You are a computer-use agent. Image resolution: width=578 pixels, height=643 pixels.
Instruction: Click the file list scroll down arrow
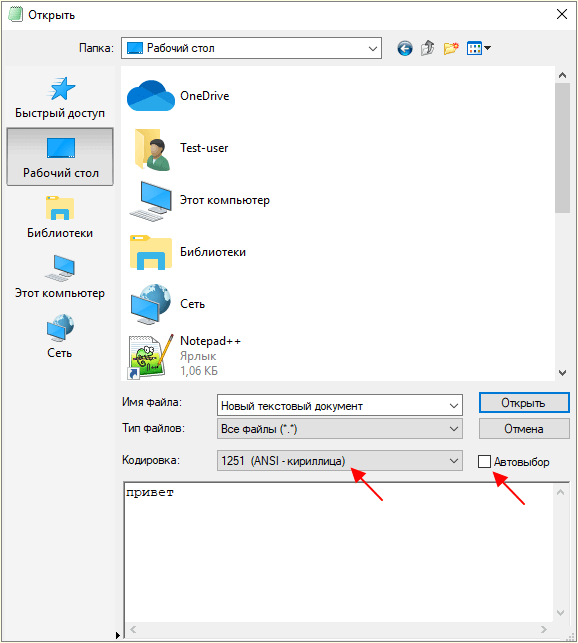562,372
